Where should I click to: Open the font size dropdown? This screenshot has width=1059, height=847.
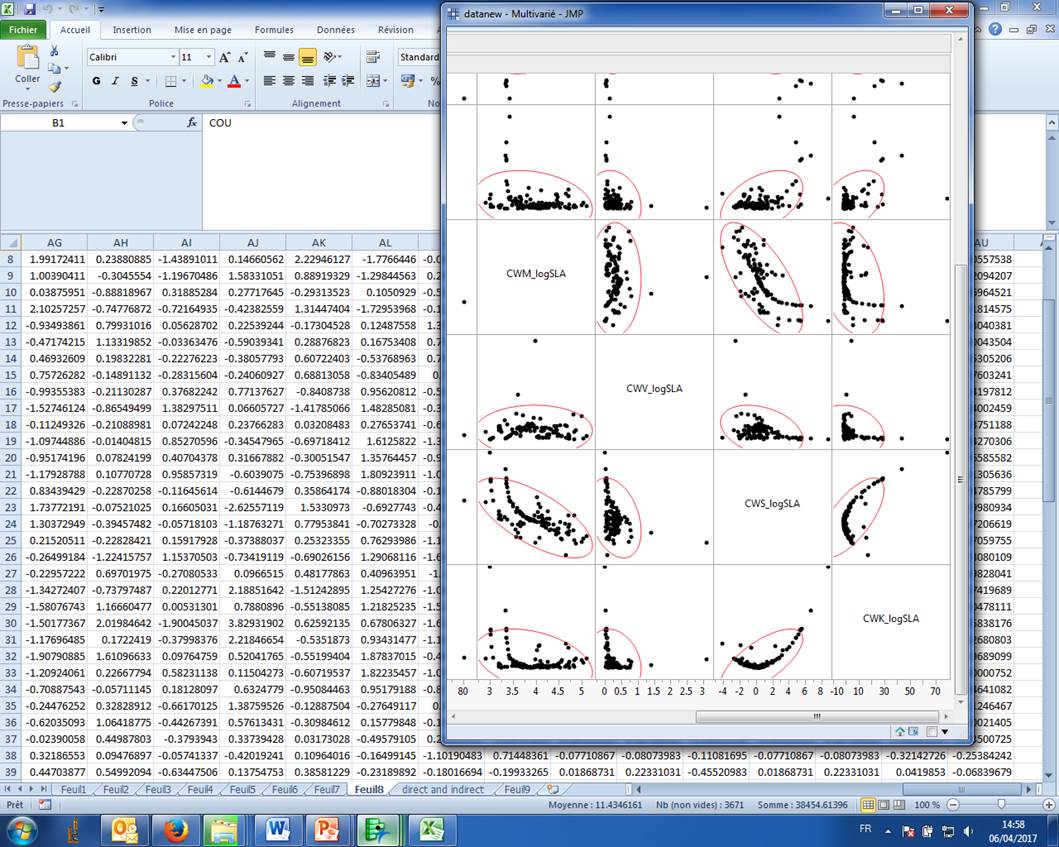(x=208, y=57)
